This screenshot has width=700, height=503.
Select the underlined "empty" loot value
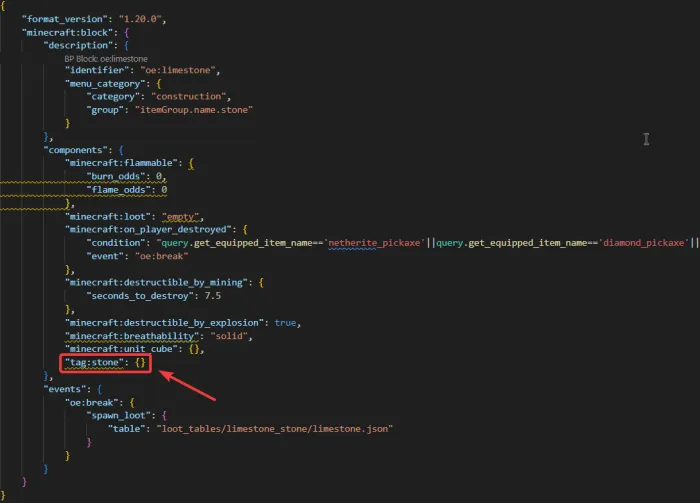(180, 217)
